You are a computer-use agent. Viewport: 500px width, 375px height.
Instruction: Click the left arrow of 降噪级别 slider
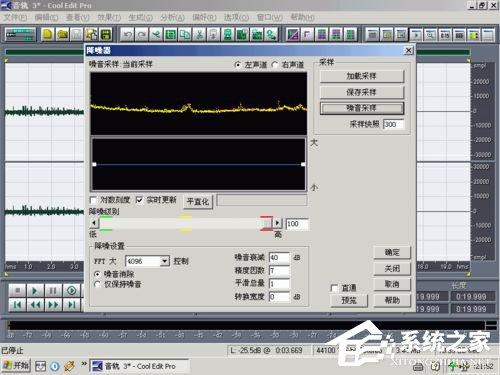click(94, 223)
